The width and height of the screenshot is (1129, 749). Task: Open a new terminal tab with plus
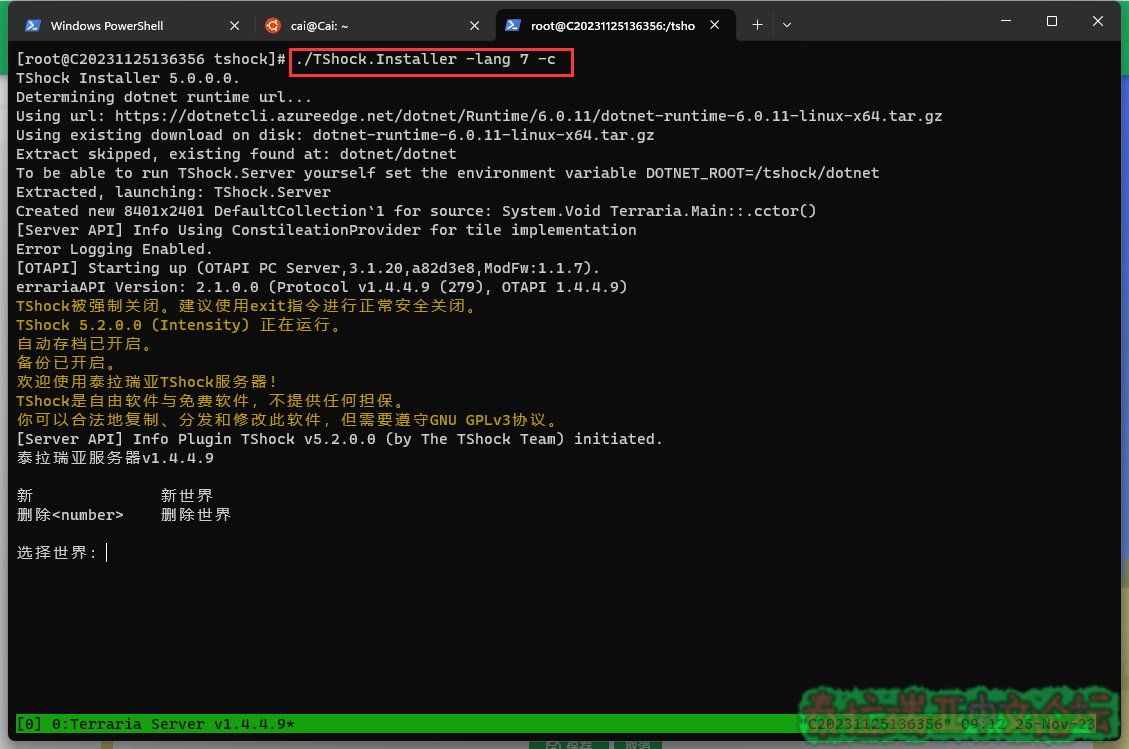point(757,25)
